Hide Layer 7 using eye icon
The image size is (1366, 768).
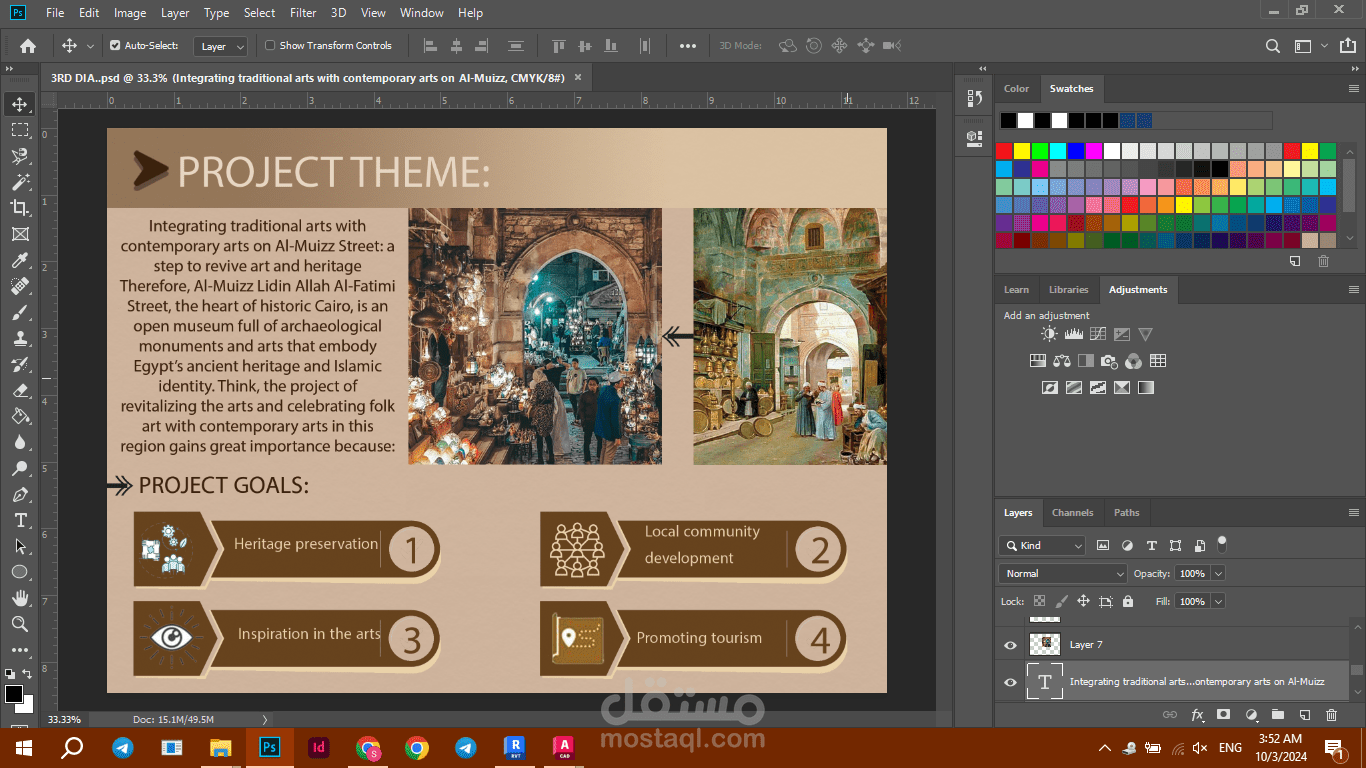point(1010,645)
